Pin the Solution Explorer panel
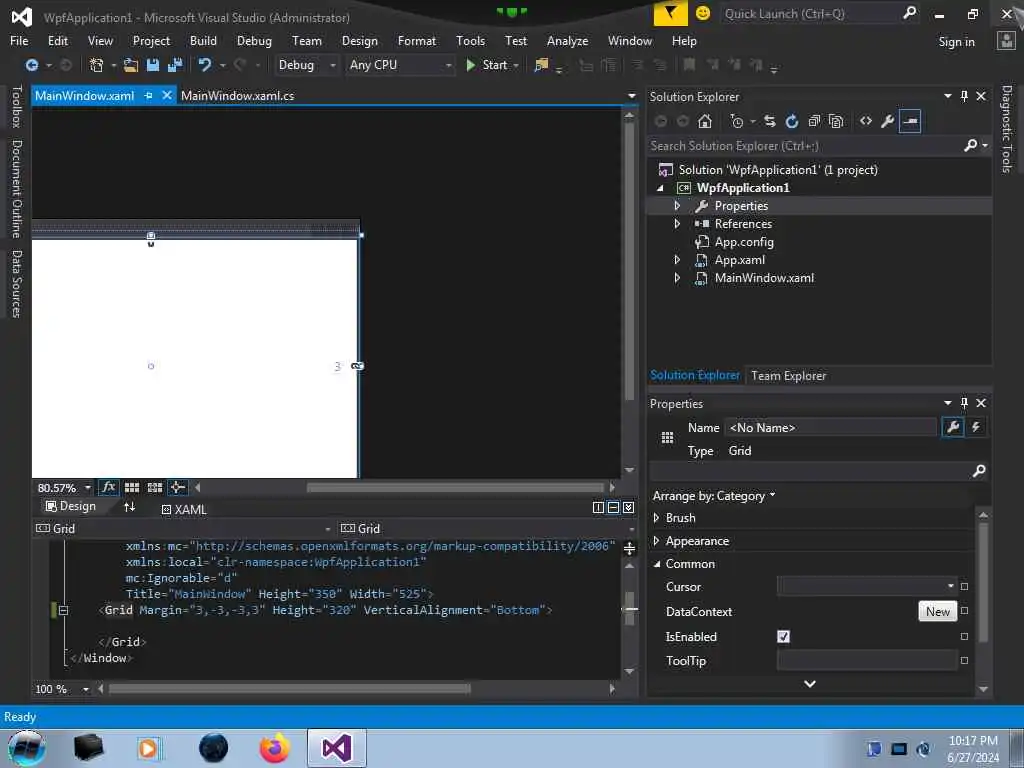Viewport: 1024px width, 768px height. 965,96
